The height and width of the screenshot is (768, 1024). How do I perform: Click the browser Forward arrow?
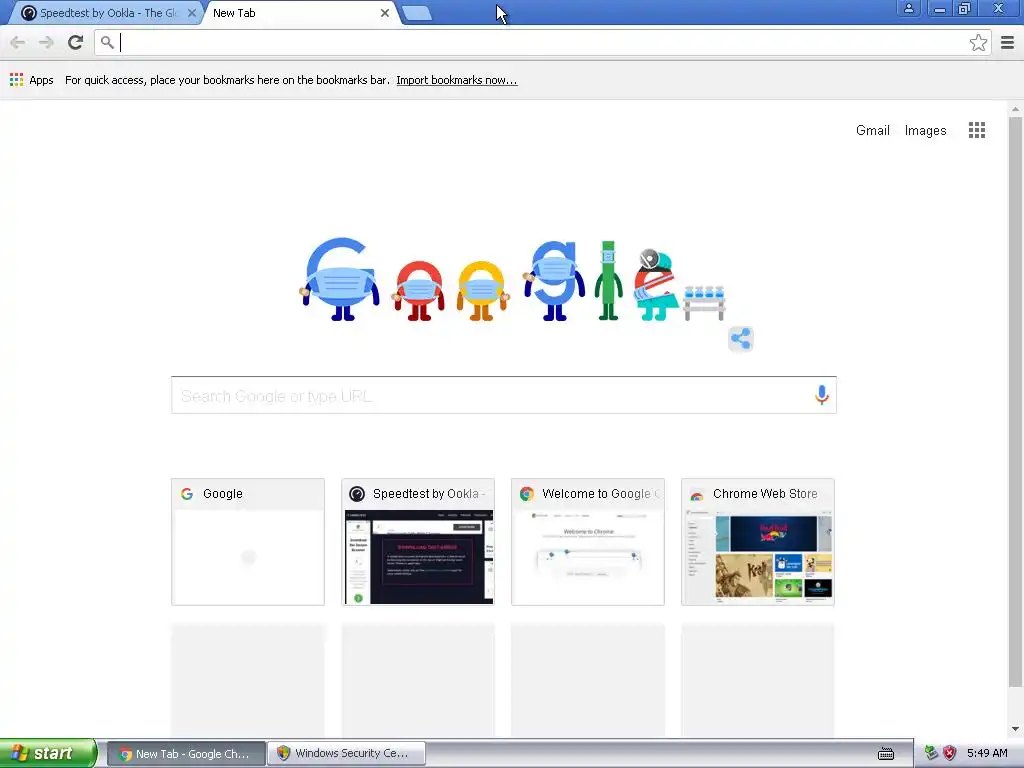click(46, 43)
